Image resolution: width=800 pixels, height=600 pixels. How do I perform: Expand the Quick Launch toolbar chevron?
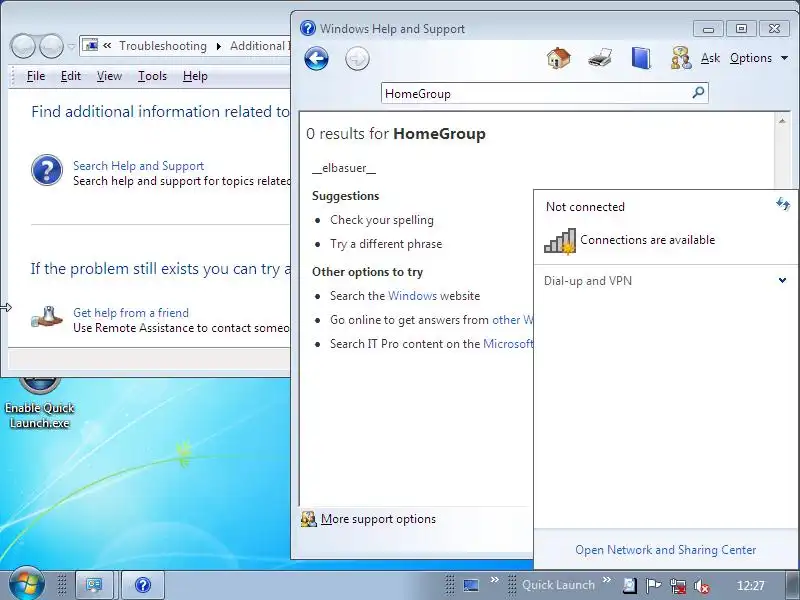(607, 580)
